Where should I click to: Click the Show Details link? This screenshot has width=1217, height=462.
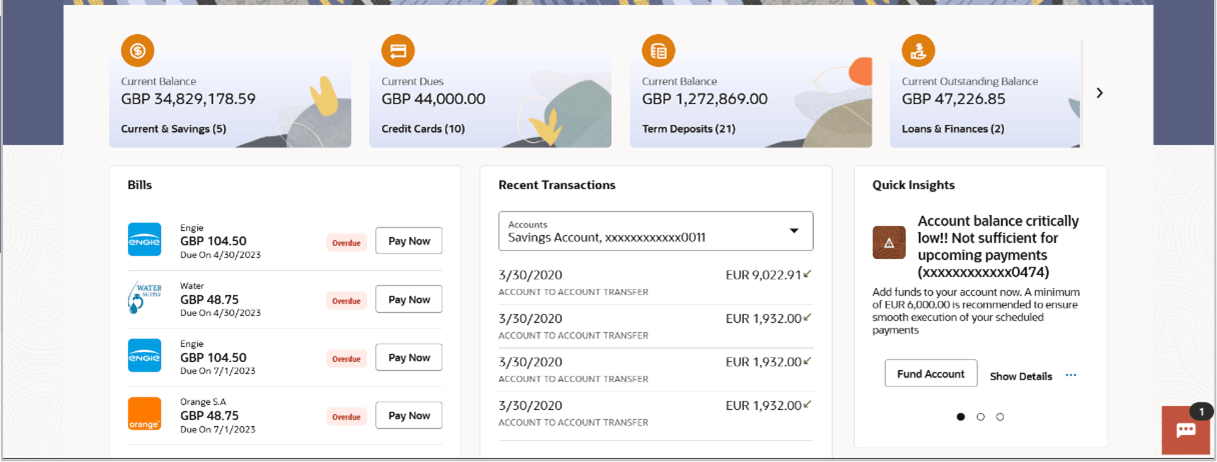pos(1021,376)
